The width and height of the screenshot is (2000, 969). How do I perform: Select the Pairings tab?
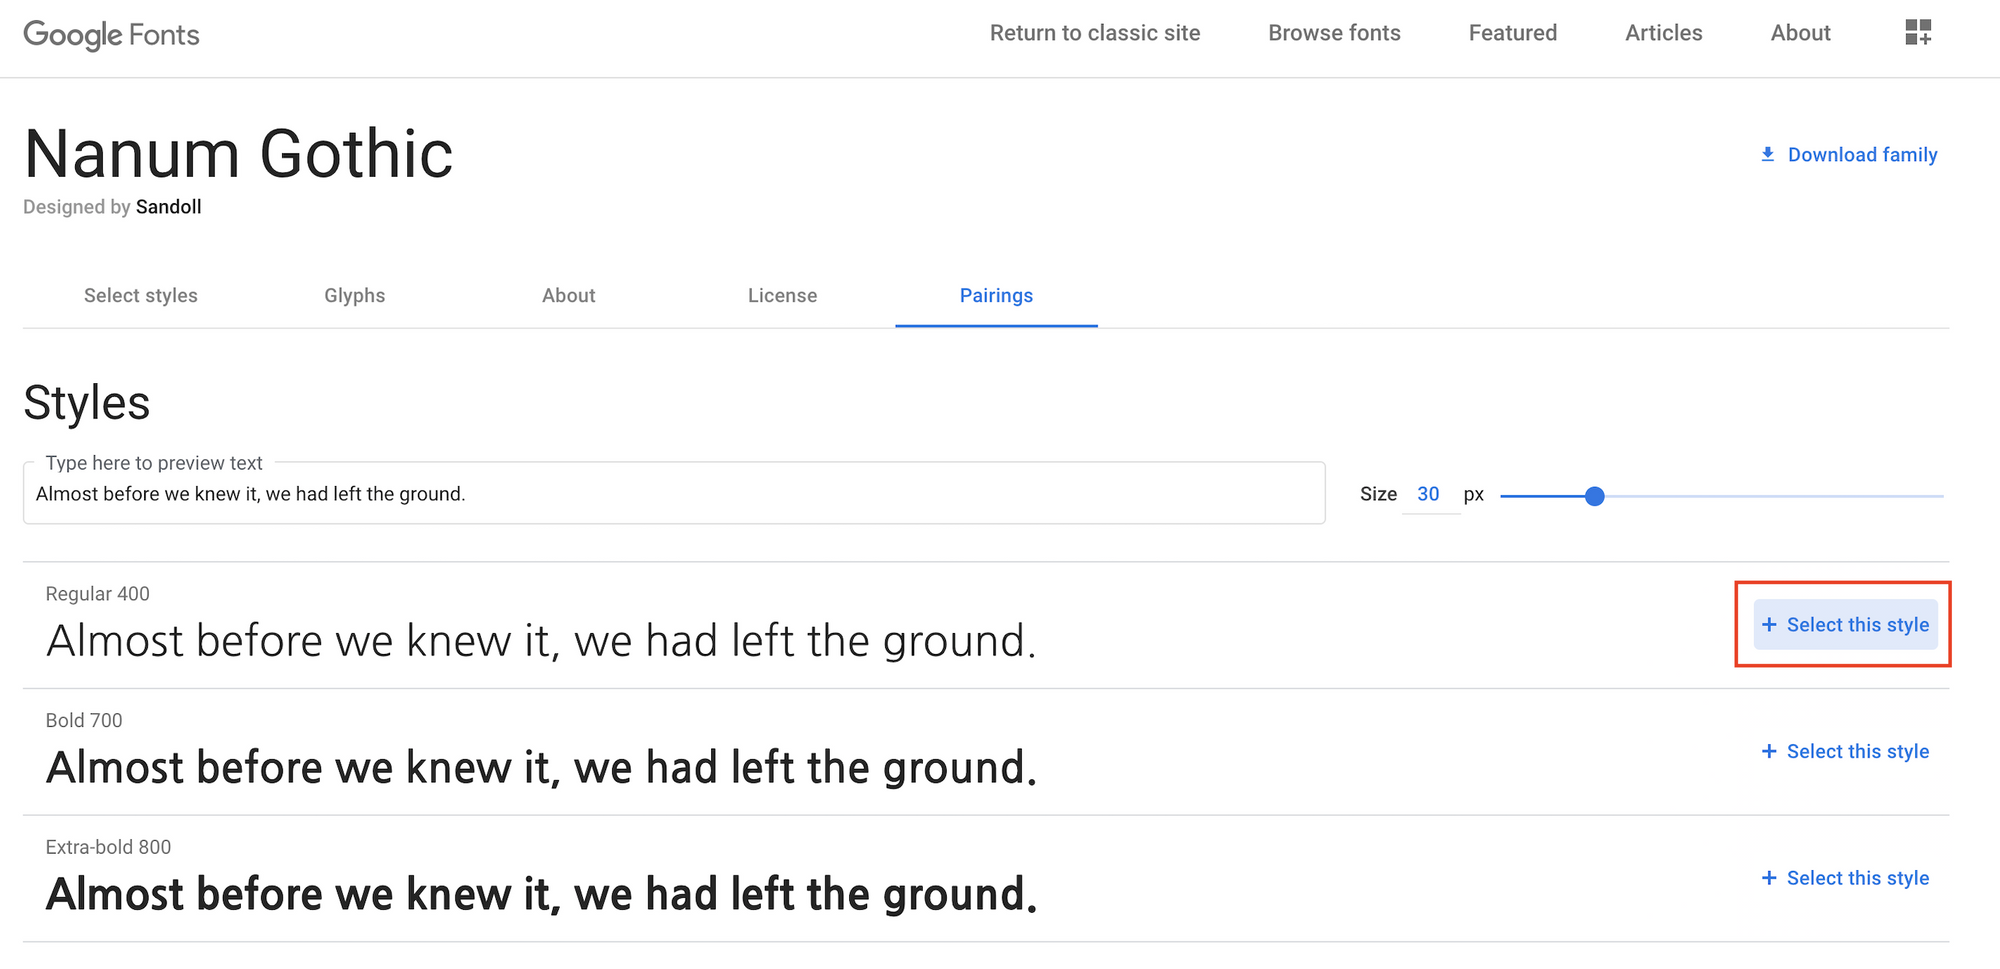click(x=997, y=296)
